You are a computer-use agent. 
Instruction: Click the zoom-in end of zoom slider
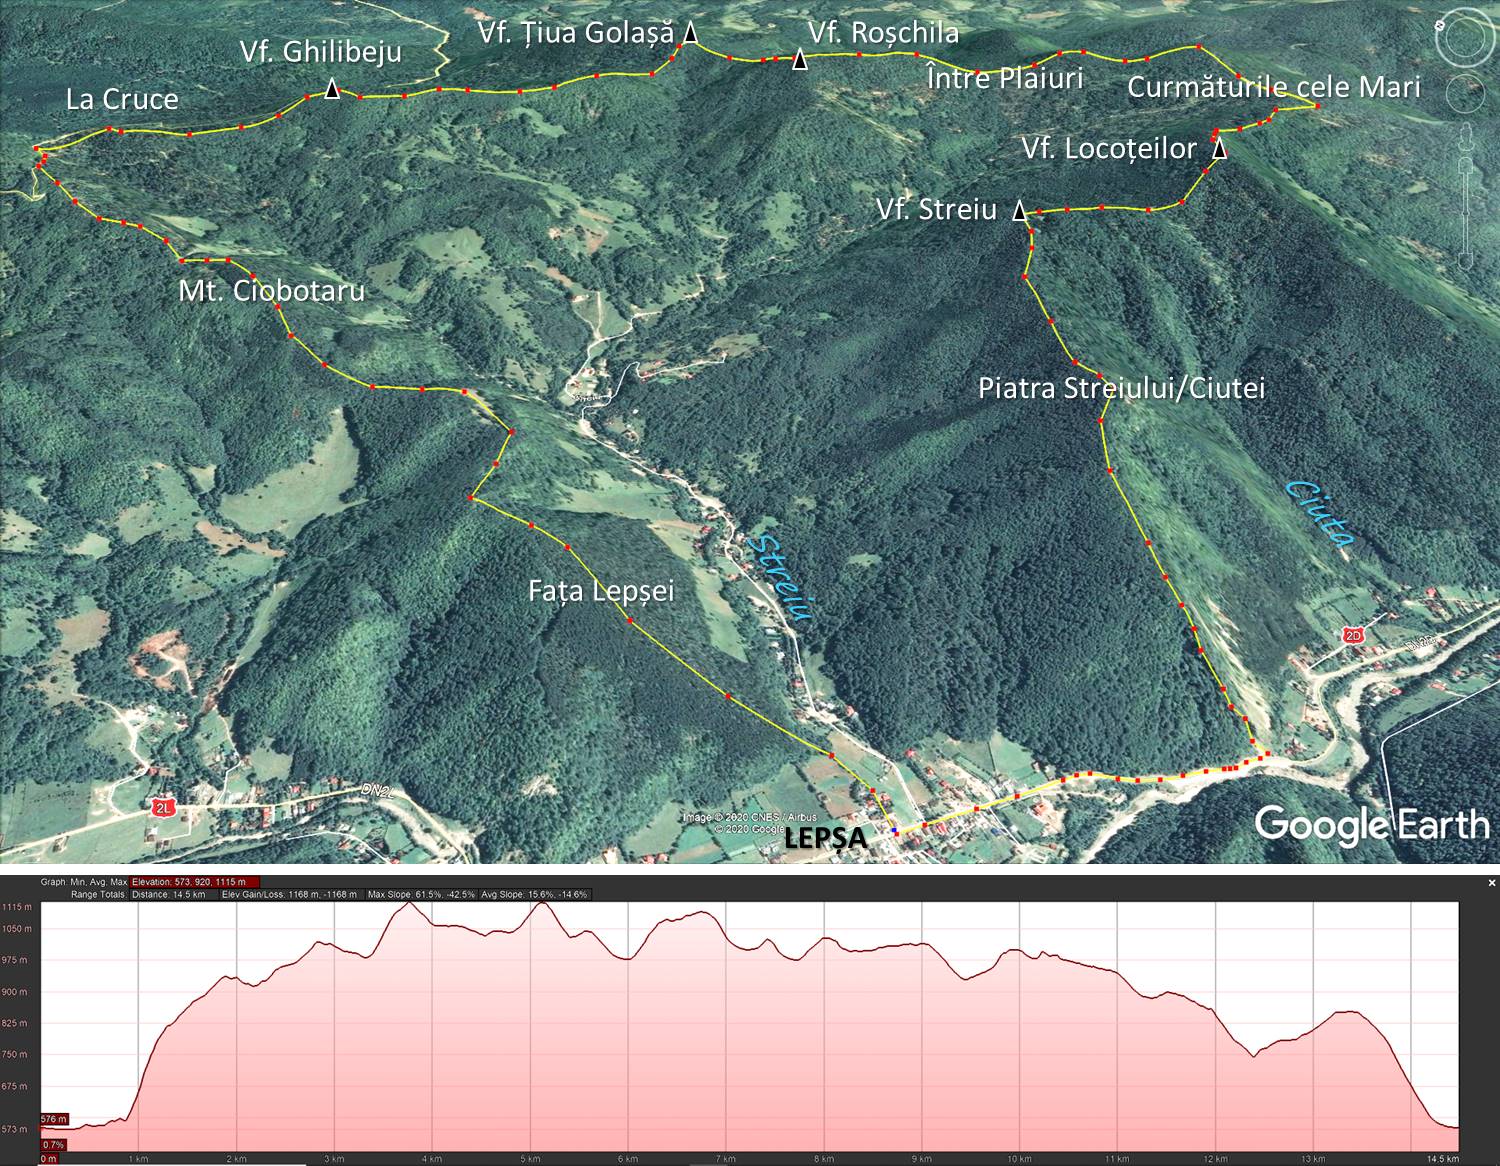click(1466, 165)
